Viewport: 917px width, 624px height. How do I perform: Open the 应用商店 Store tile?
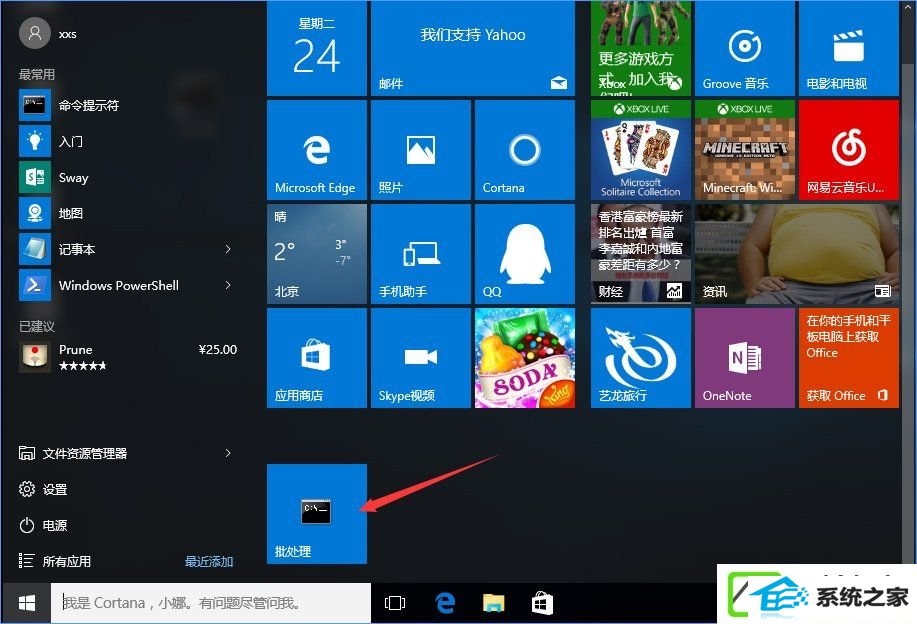[x=316, y=358]
